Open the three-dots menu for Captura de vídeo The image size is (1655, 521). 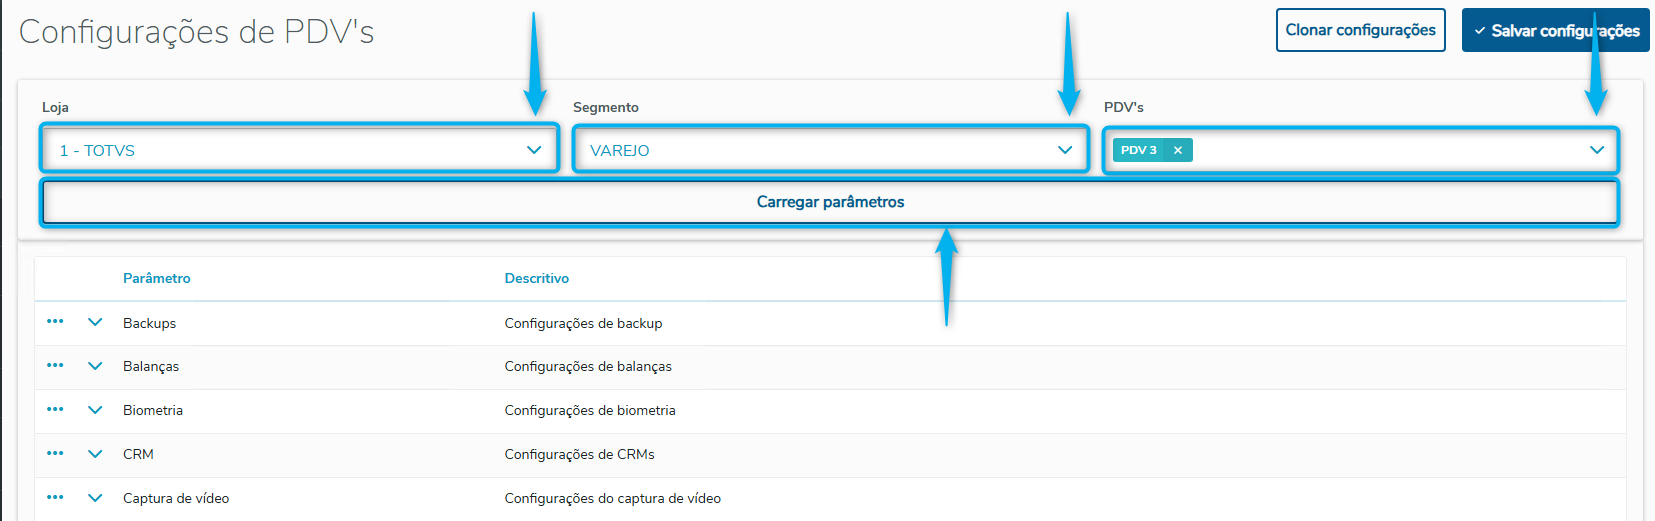tap(55, 498)
